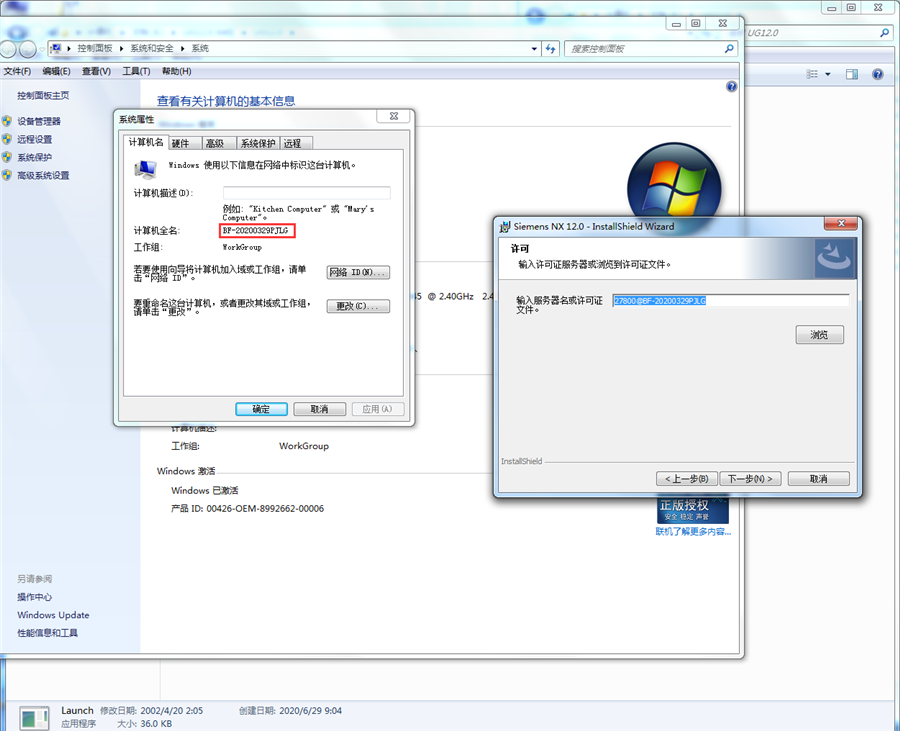The image size is (900, 731).
Task: Click the 上一步(B) button in wizard
Action: click(686, 479)
